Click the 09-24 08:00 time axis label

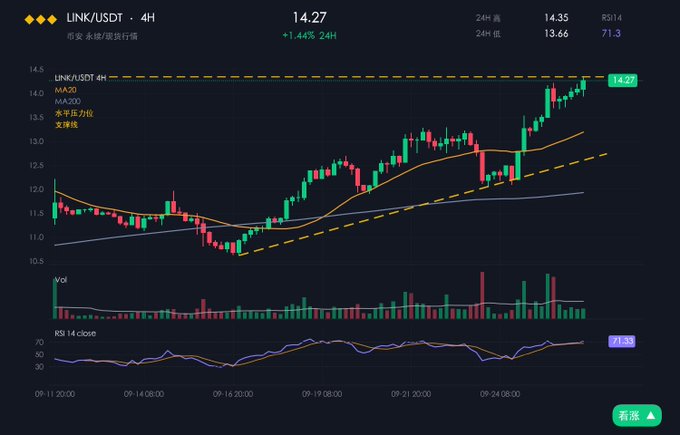[x=500, y=394]
